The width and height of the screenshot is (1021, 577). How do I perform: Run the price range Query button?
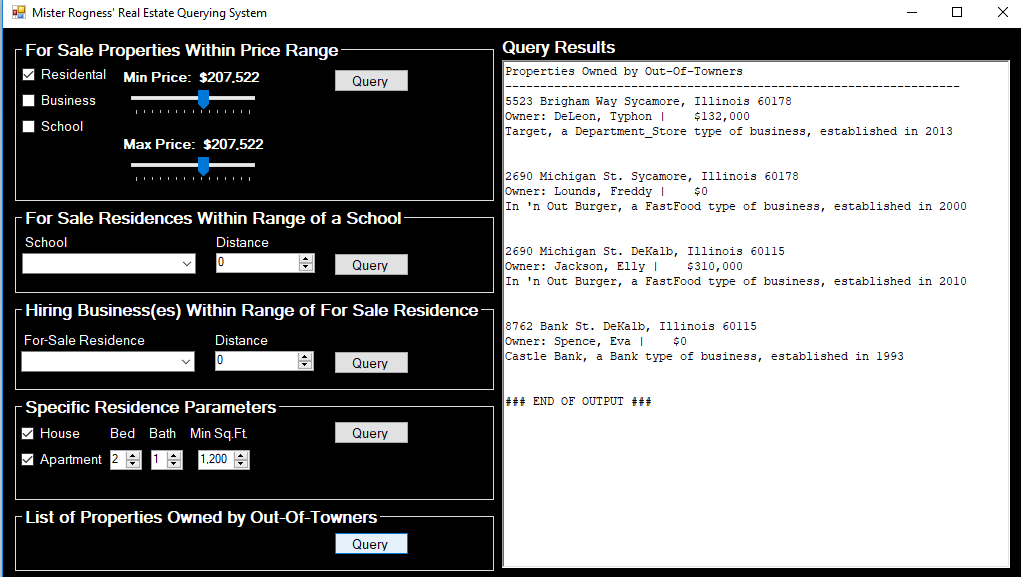(370, 81)
